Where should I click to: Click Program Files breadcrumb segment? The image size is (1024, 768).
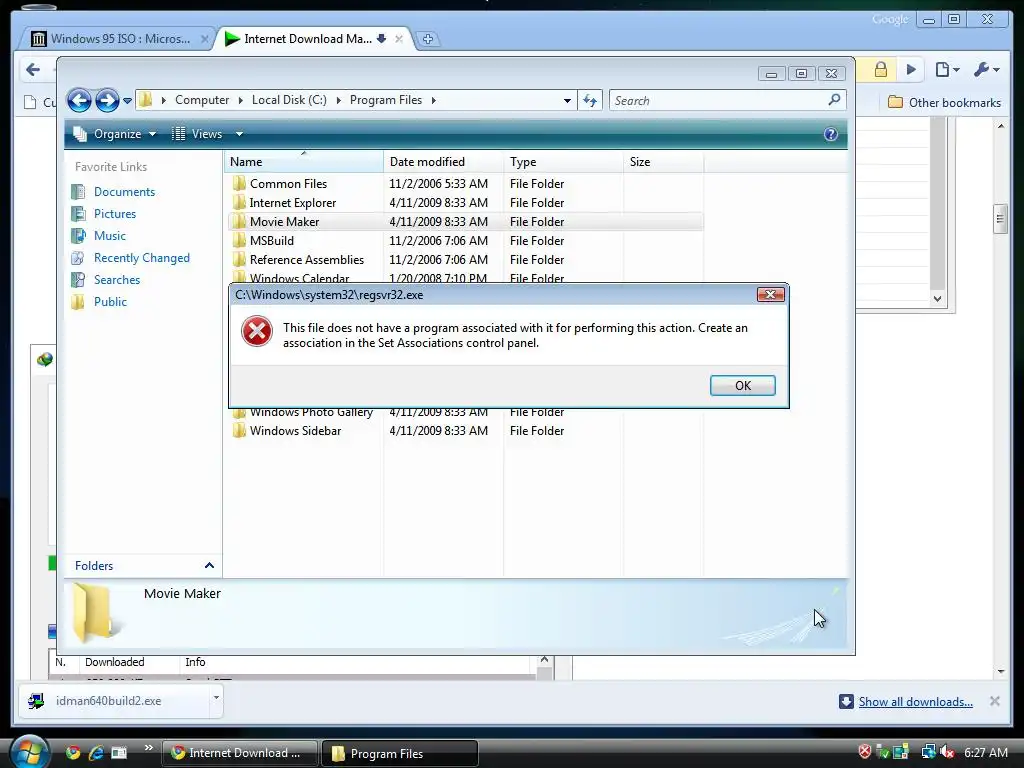385,100
